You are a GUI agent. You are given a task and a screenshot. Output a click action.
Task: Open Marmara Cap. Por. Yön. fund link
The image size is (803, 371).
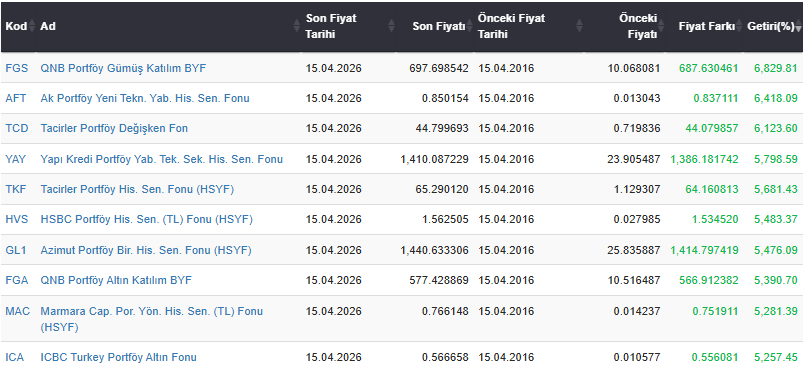152,319
